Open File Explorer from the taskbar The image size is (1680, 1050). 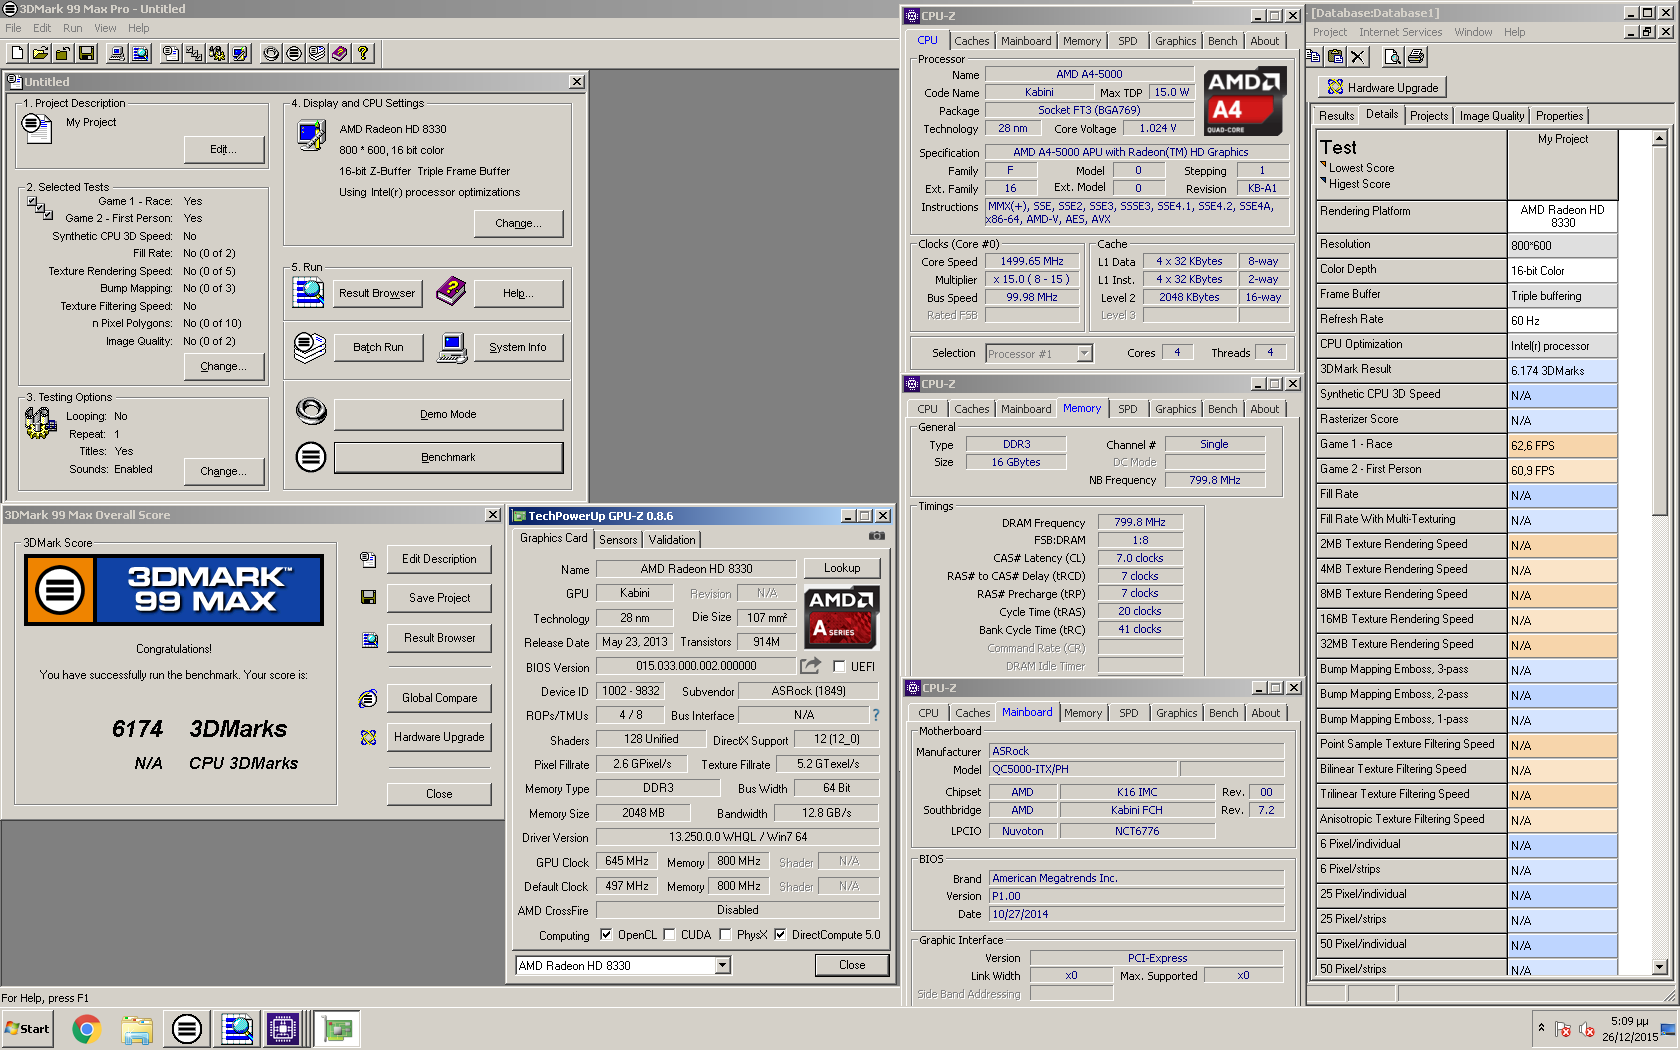[137, 1029]
